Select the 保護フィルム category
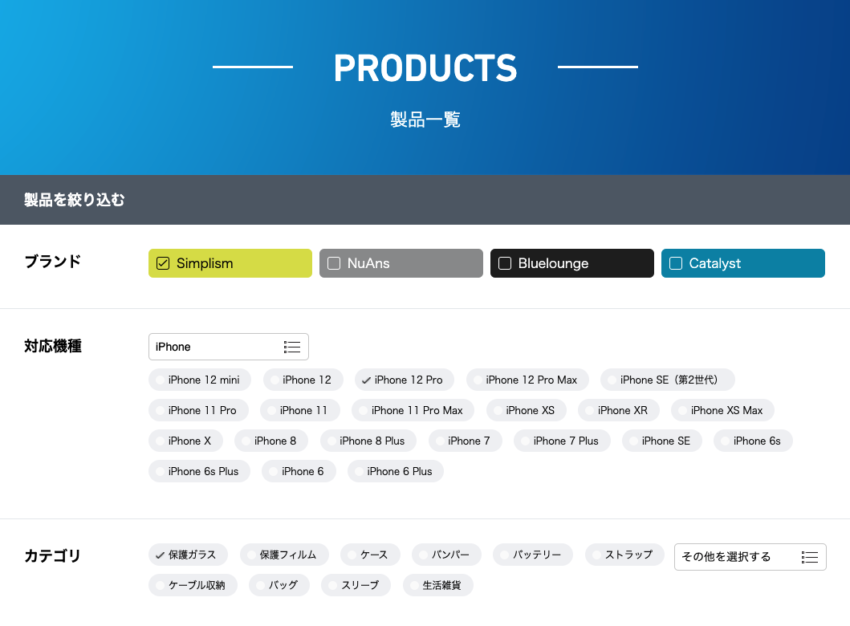The height and width of the screenshot is (626, 850). pyautogui.click(x=284, y=554)
